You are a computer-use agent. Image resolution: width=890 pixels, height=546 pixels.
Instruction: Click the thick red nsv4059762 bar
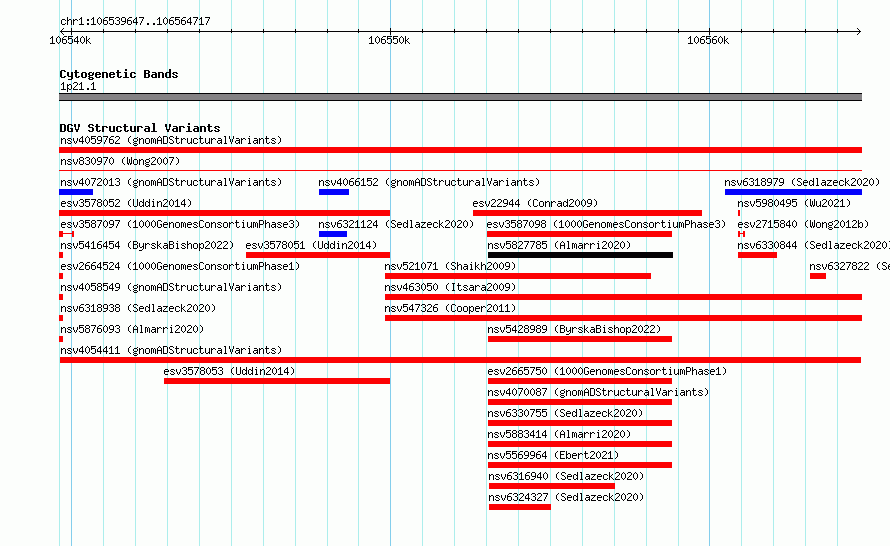click(x=460, y=150)
